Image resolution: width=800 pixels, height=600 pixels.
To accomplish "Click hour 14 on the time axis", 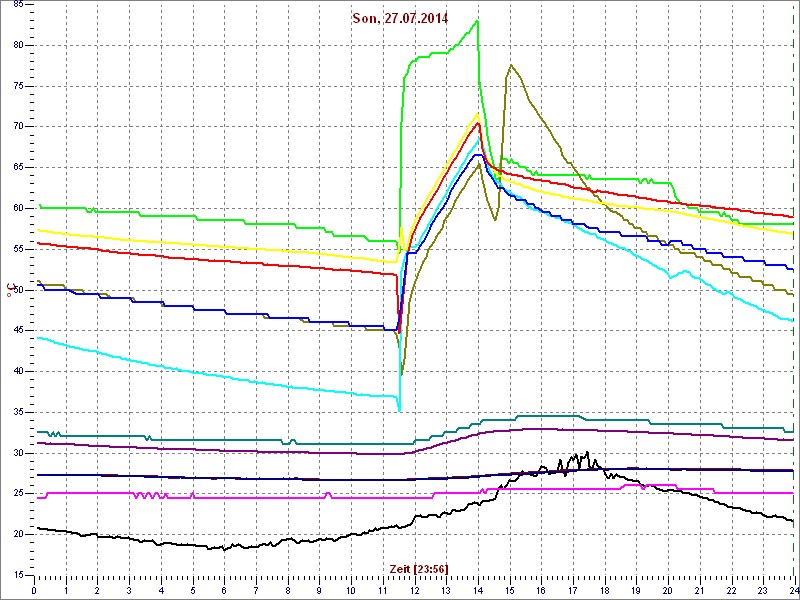I will pyautogui.click(x=477, y=589).
